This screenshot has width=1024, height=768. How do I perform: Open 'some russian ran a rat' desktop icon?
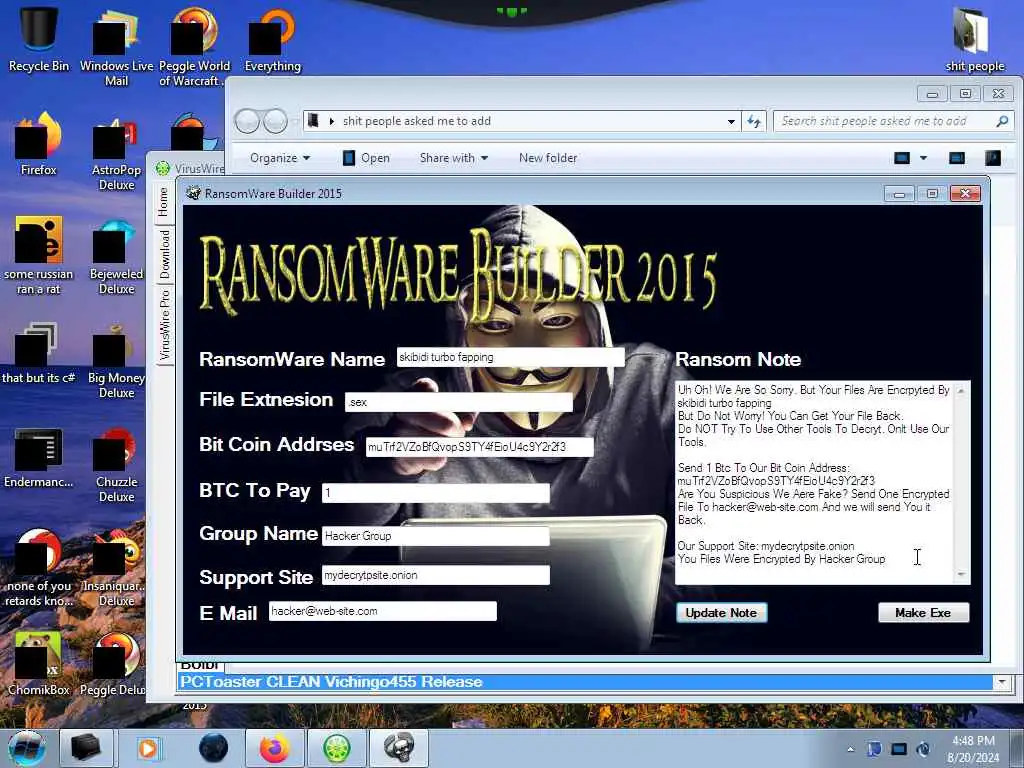pos(38,256)
